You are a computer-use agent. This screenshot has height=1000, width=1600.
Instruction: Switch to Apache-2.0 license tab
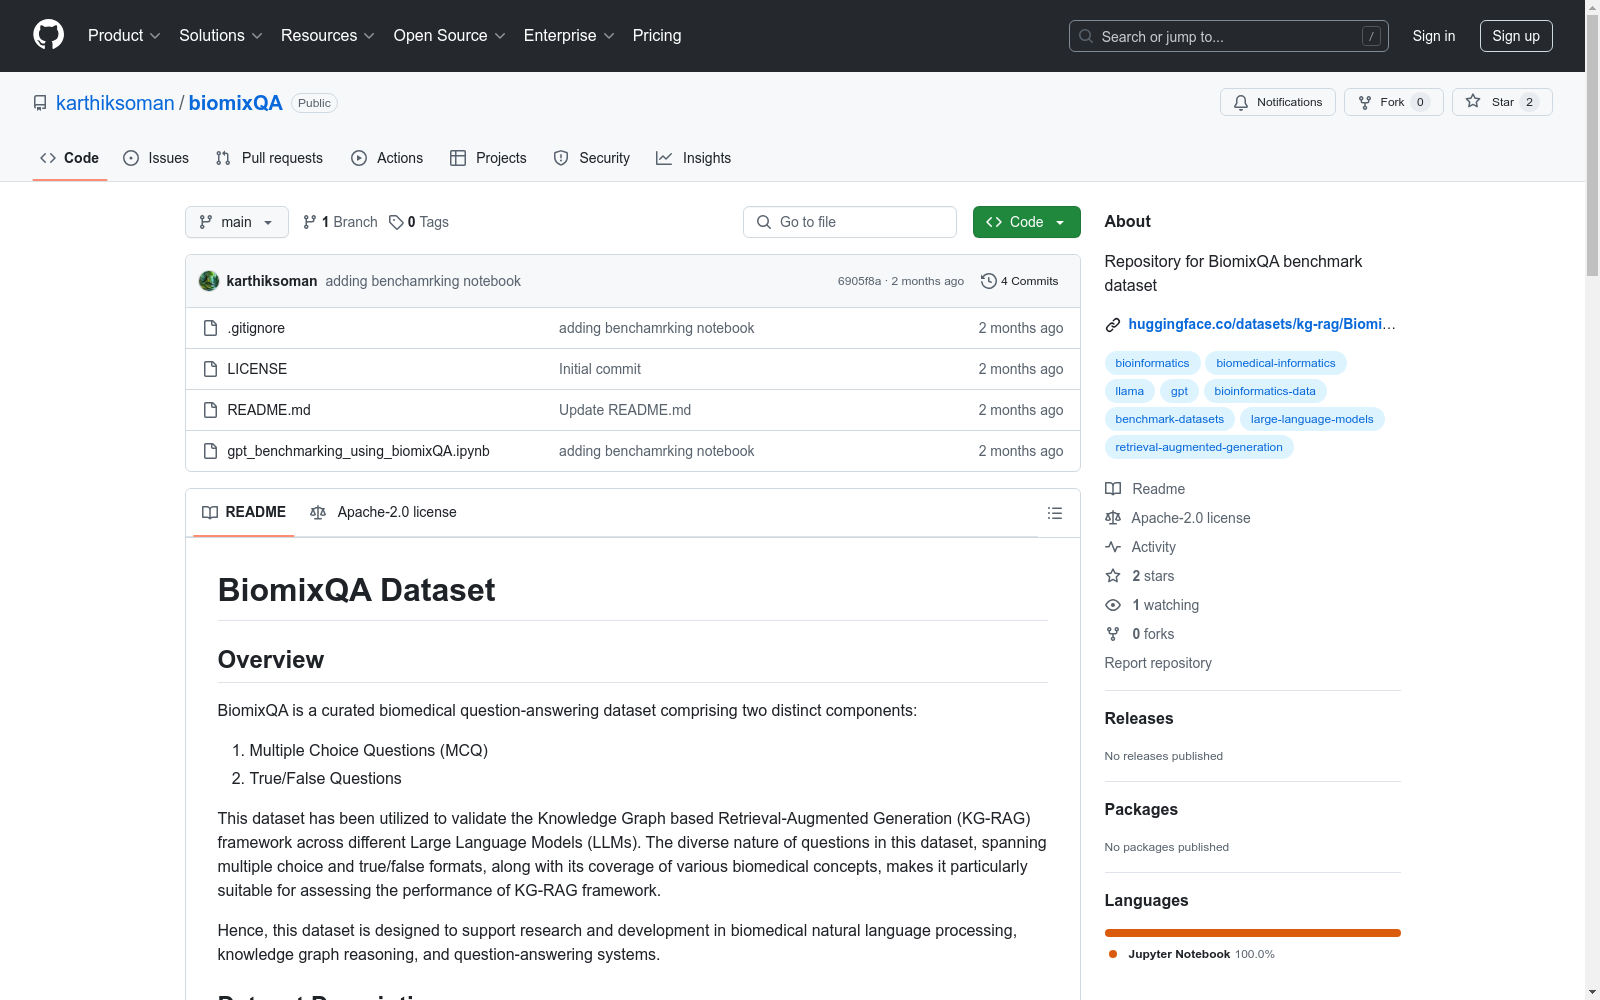pyautogui.click(x=383, y=512)
